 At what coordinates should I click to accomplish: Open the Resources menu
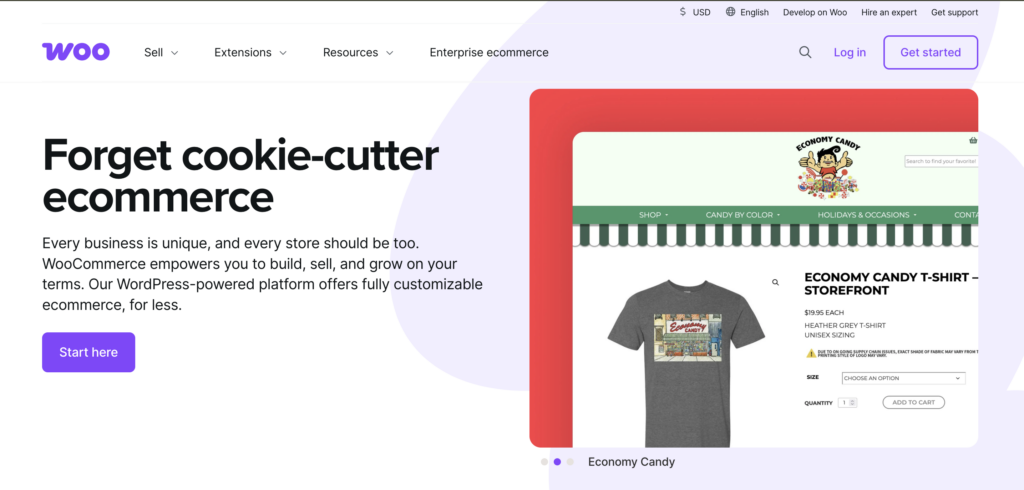click(x=359, y=52)
